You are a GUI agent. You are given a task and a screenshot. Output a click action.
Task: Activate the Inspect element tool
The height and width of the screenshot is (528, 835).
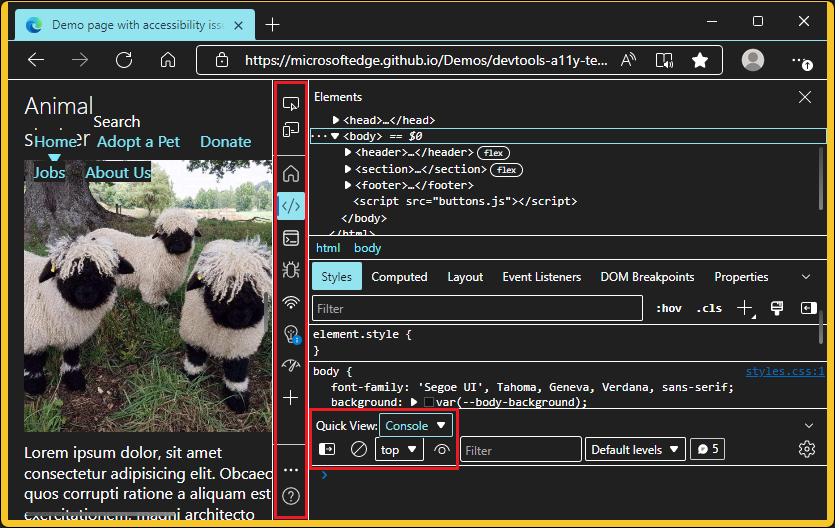click(x=291, y=103)
